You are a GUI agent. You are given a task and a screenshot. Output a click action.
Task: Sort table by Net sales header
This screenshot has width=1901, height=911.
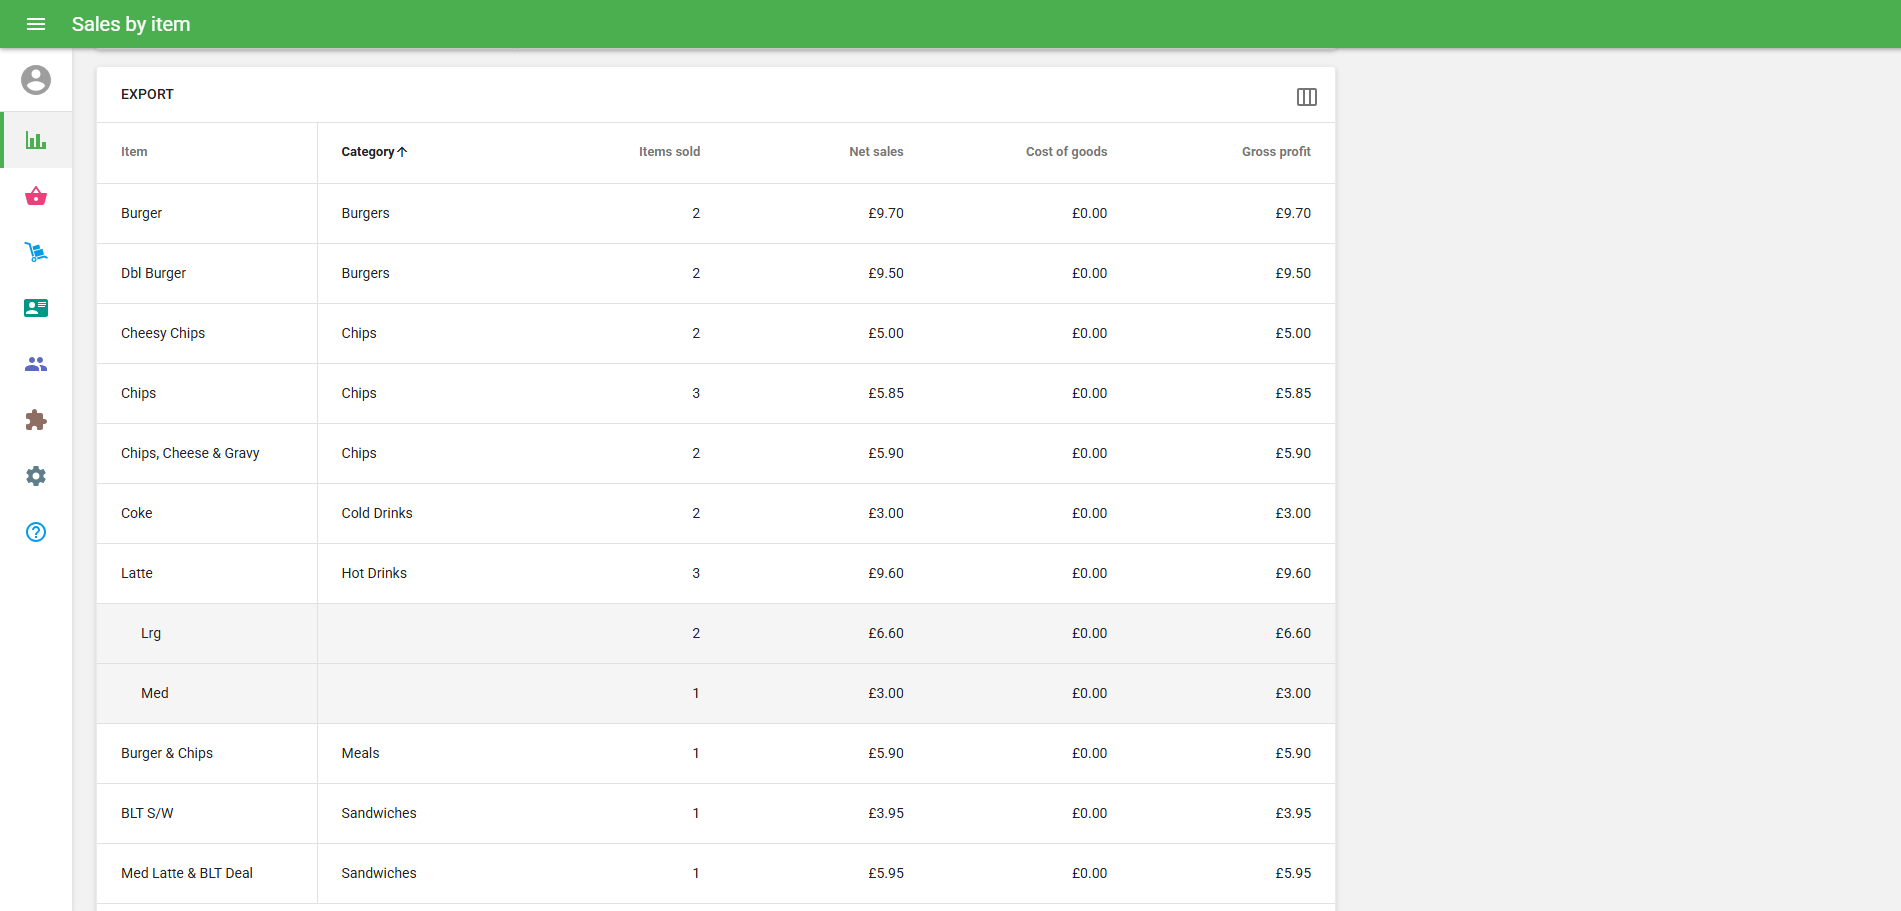coord(876,152)
